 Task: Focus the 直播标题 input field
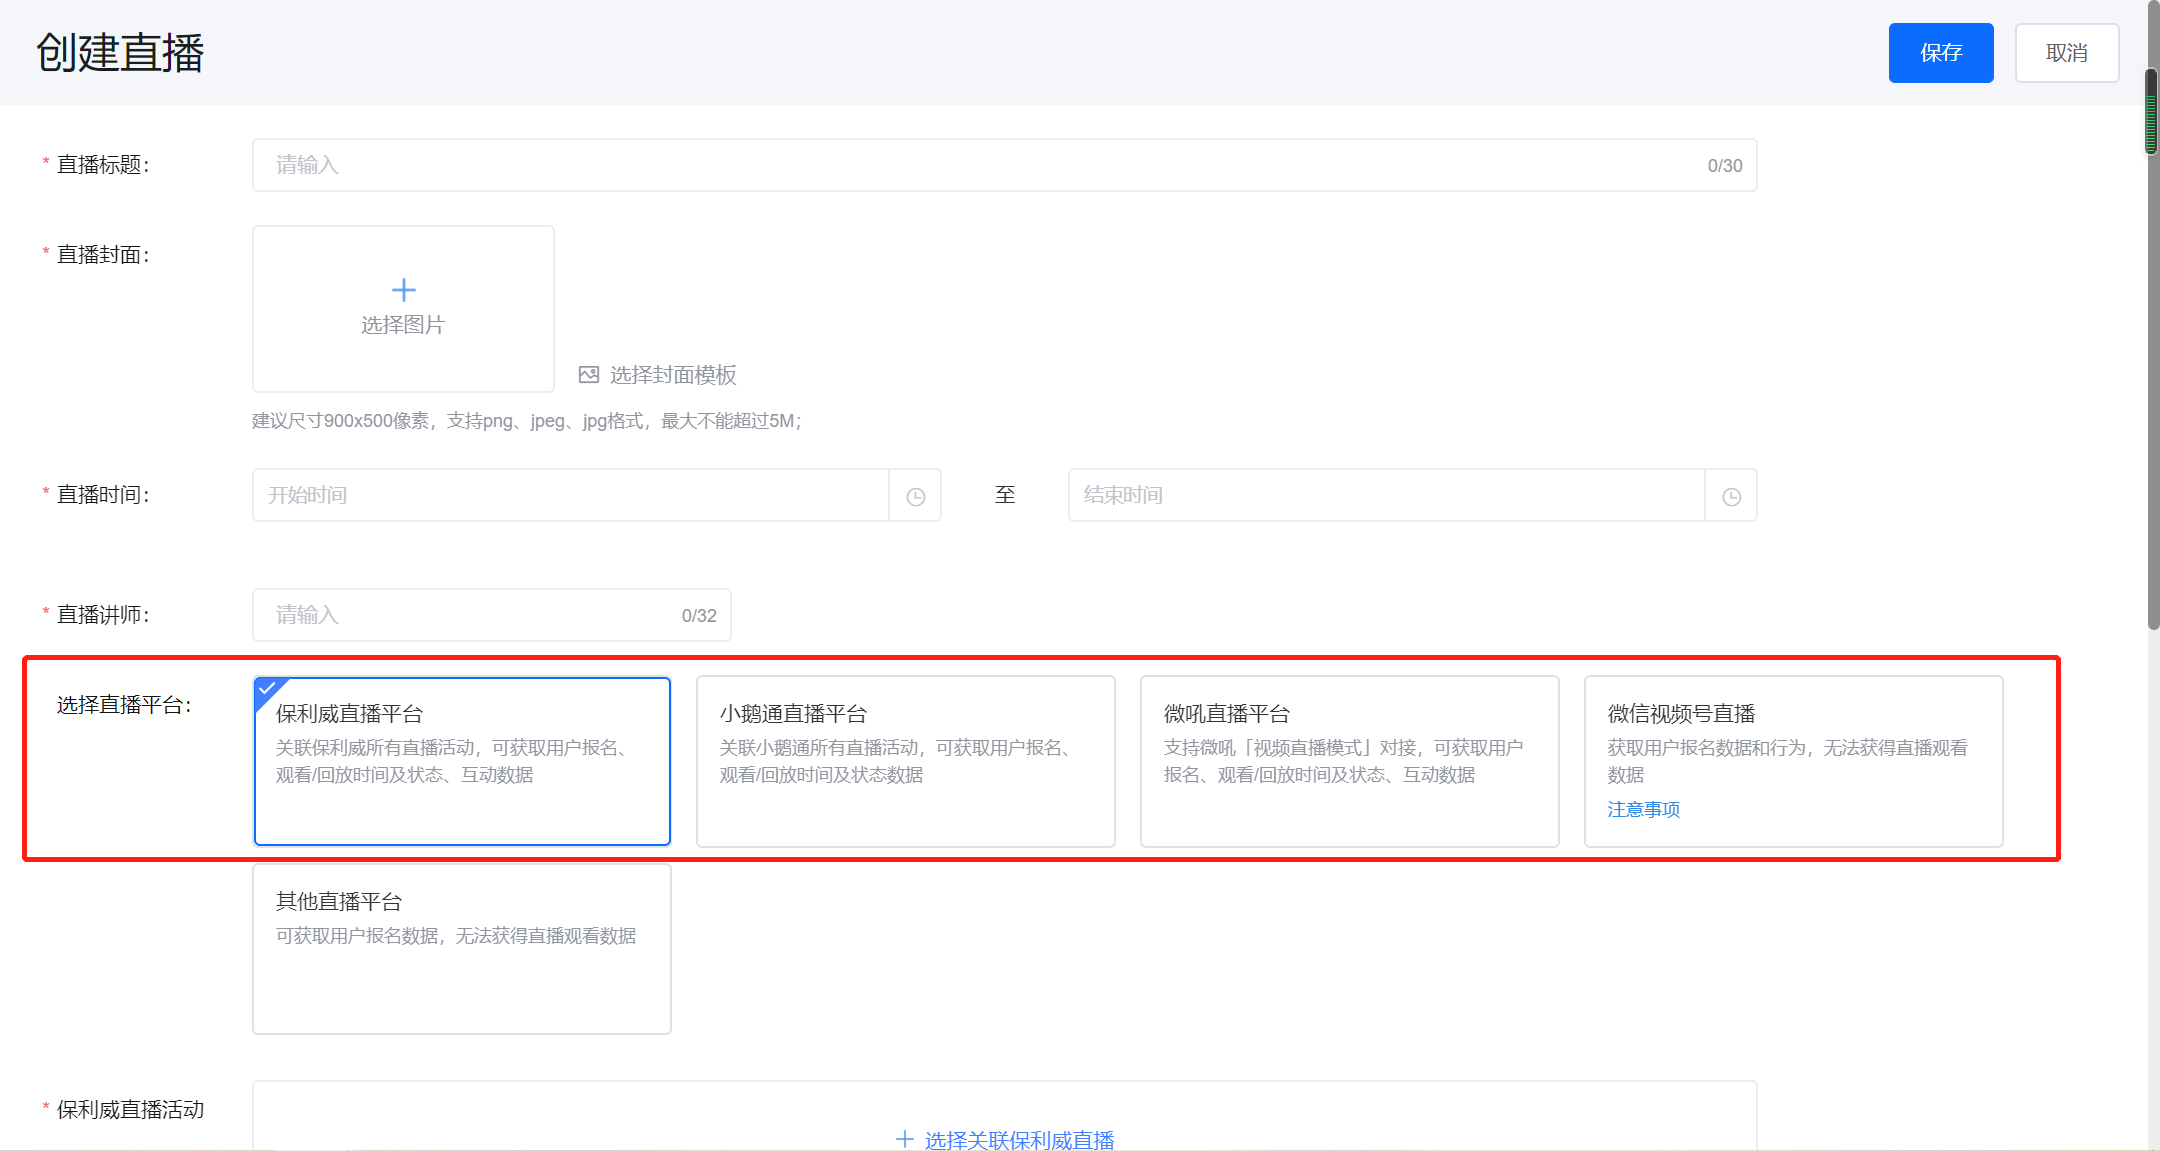[1004, 165]
